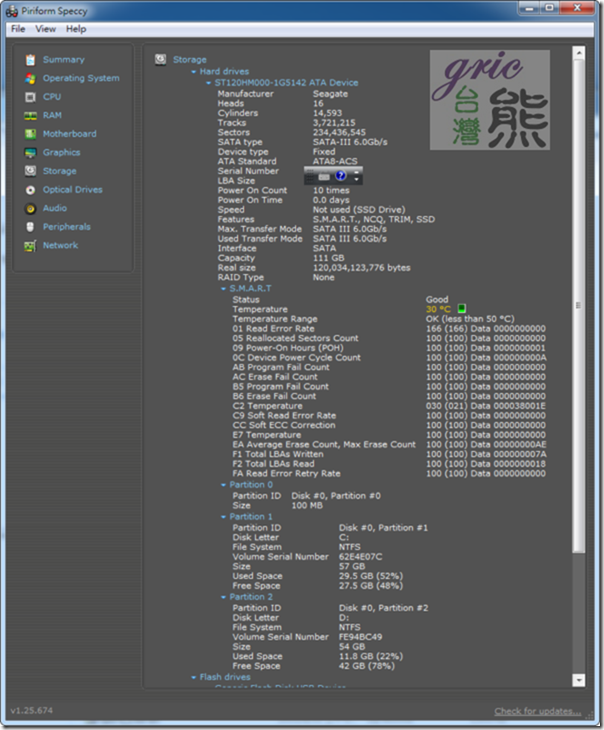Click the Used Space 29.5 GB (52%) value
The height and width of the screenshot is (730, 604).
click(x=371, y=576)
